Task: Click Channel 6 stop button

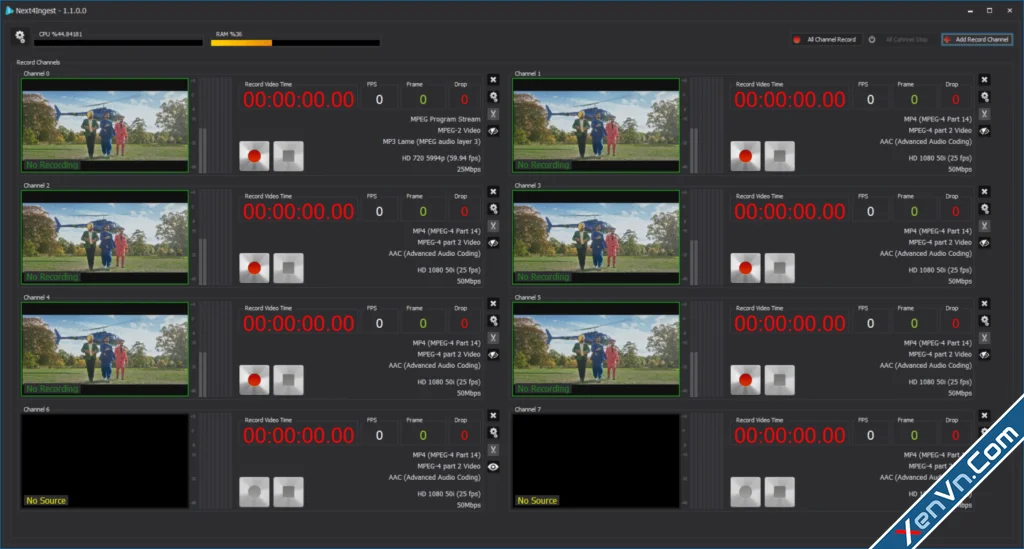Action: pos(288,492)
